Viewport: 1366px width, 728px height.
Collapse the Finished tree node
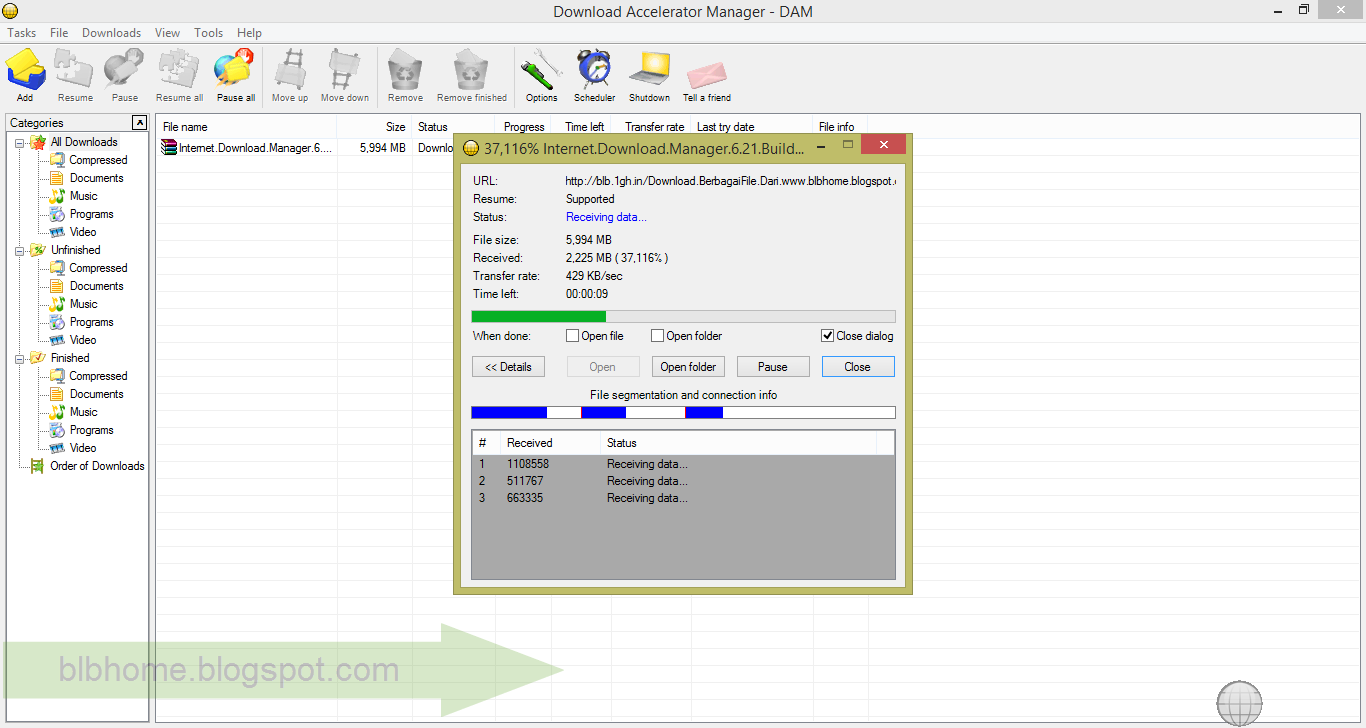(x=20, y=358)
